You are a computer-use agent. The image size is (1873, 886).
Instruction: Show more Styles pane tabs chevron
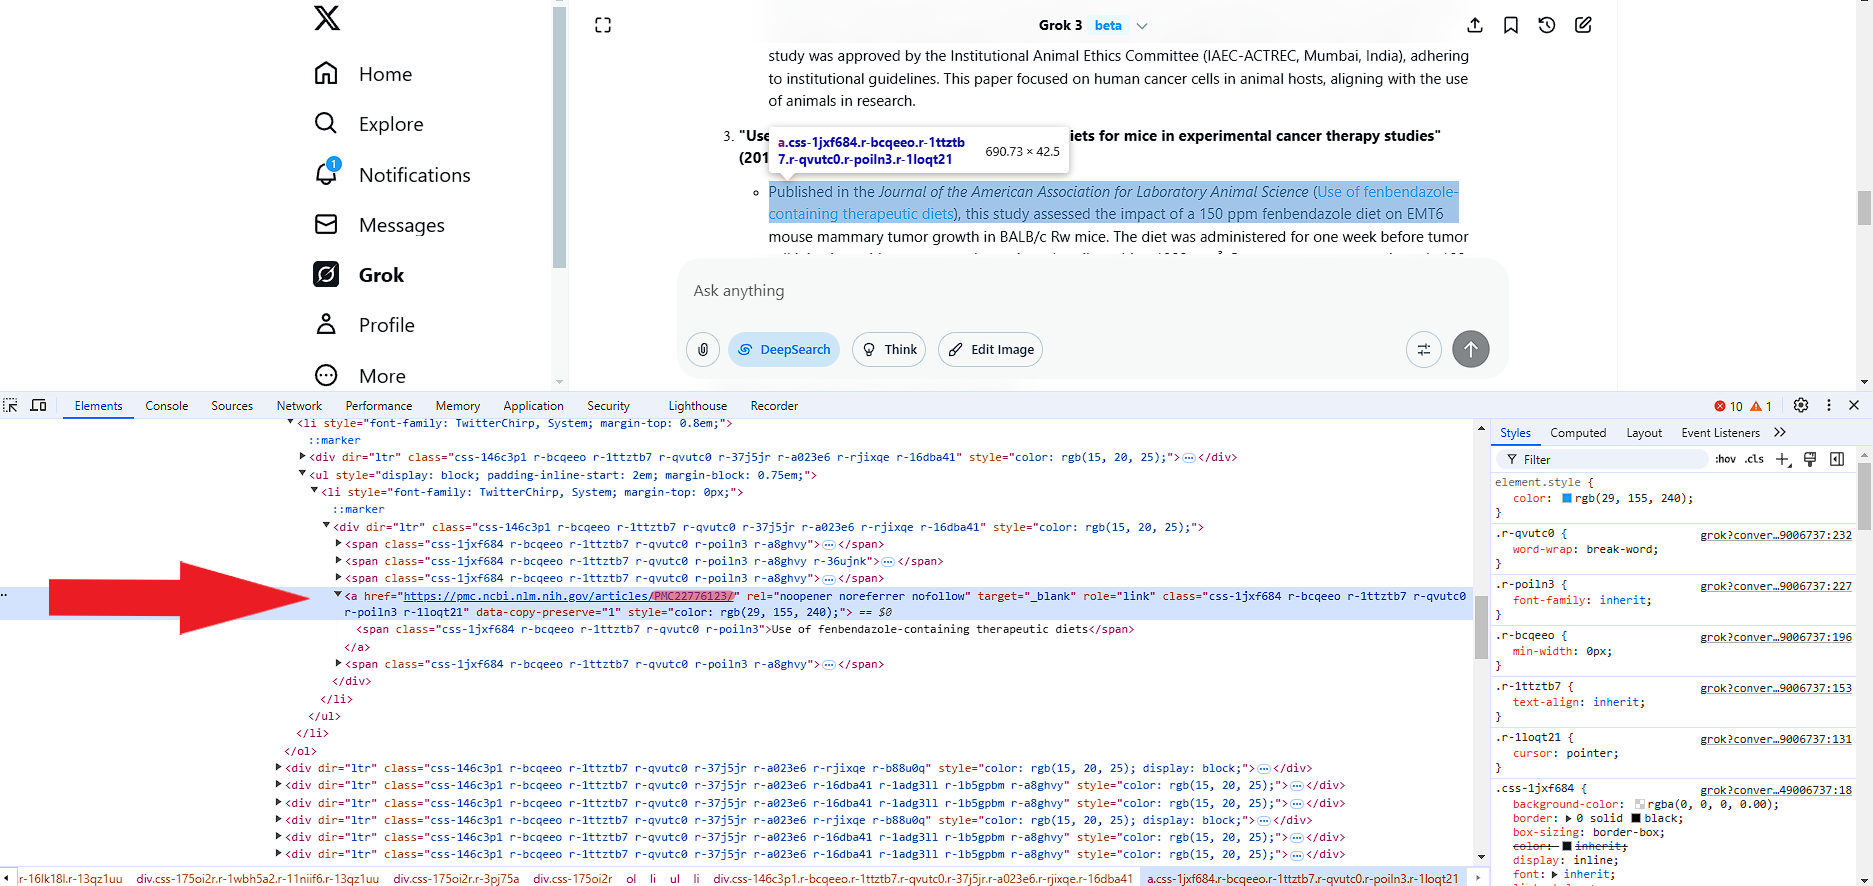point(1780,432)
